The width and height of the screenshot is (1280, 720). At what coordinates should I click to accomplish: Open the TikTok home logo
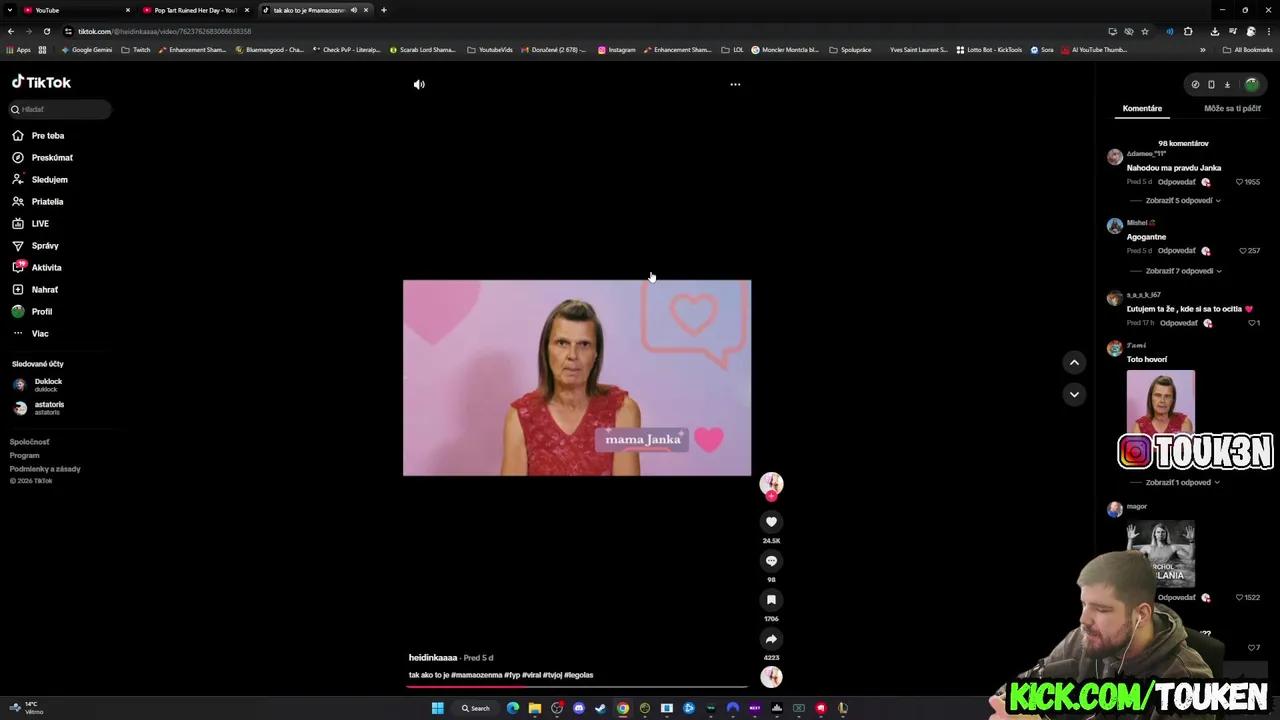click(41, 82)
